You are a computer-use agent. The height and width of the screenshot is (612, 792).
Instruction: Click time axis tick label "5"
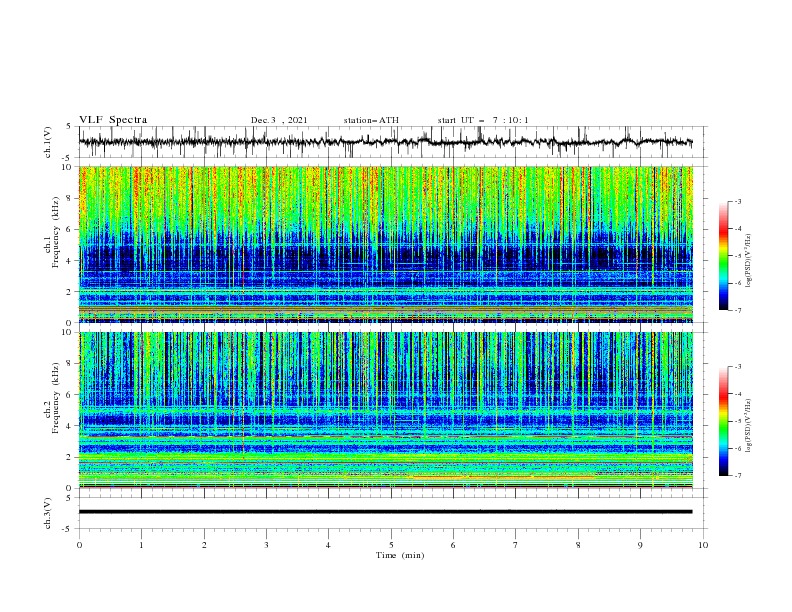pyautogui.click(x=391, y=545)
